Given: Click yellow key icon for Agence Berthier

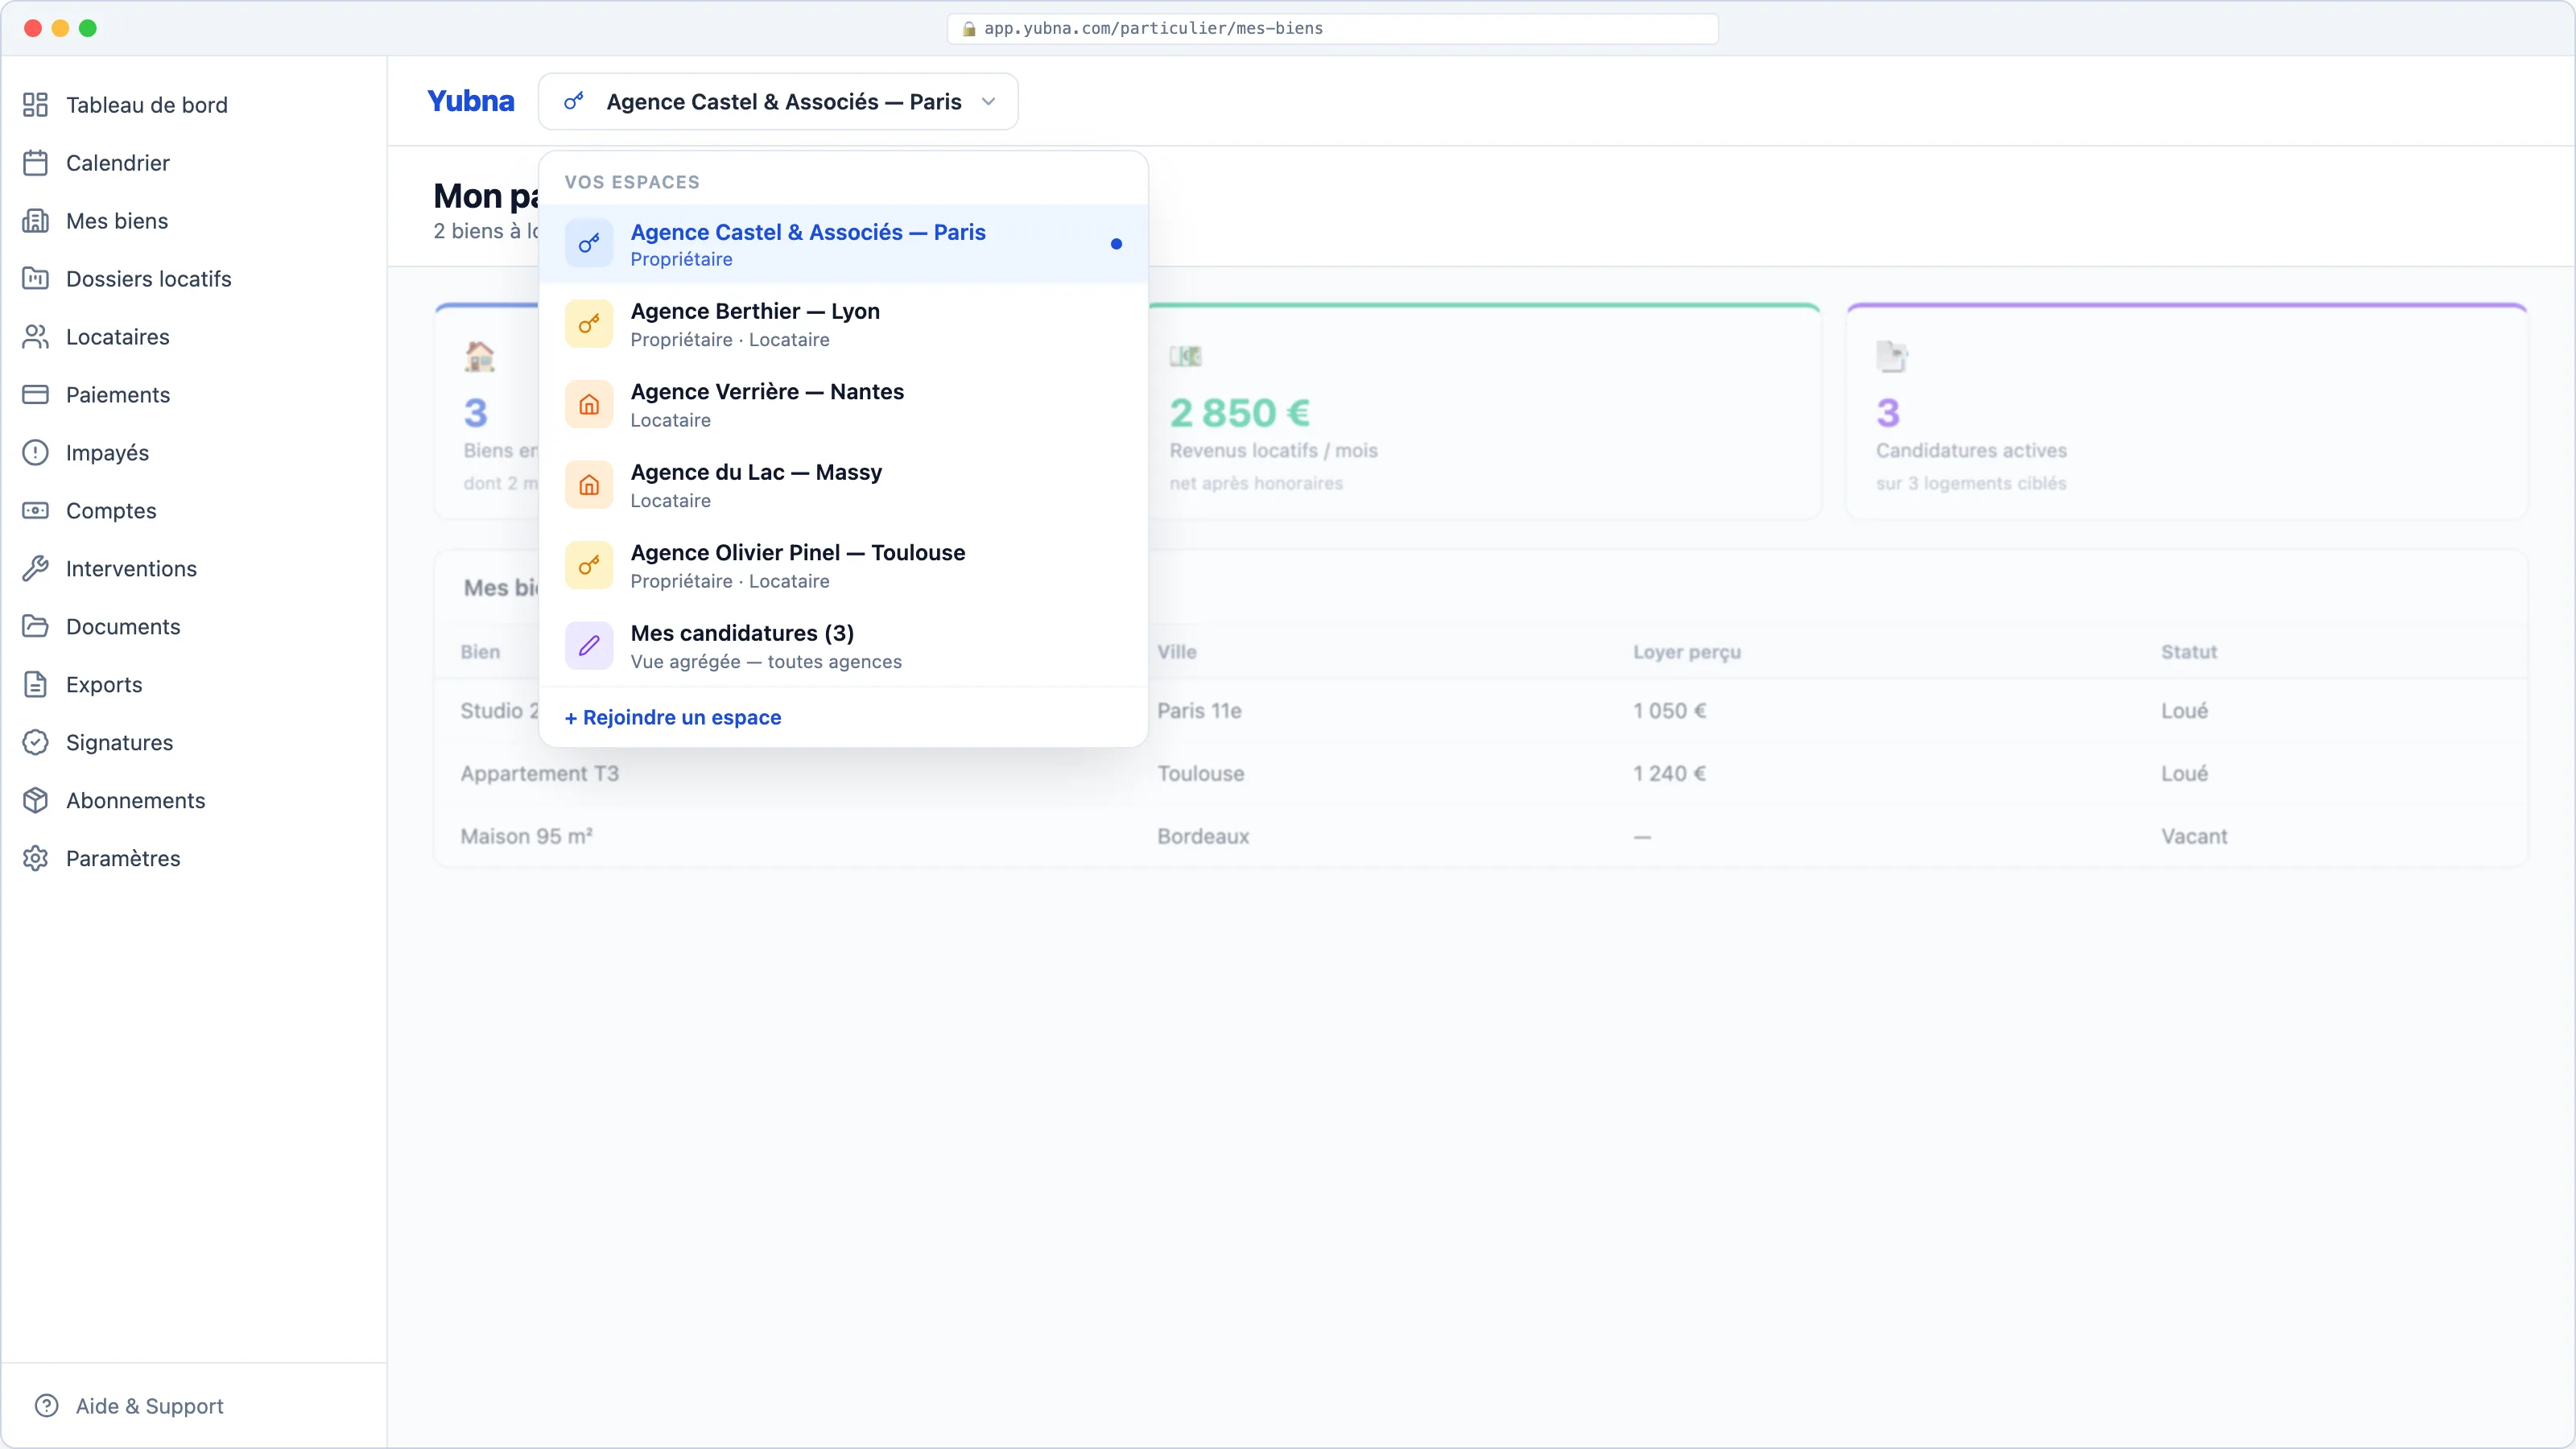Looking at the screenshot, I should pos(589,324).
